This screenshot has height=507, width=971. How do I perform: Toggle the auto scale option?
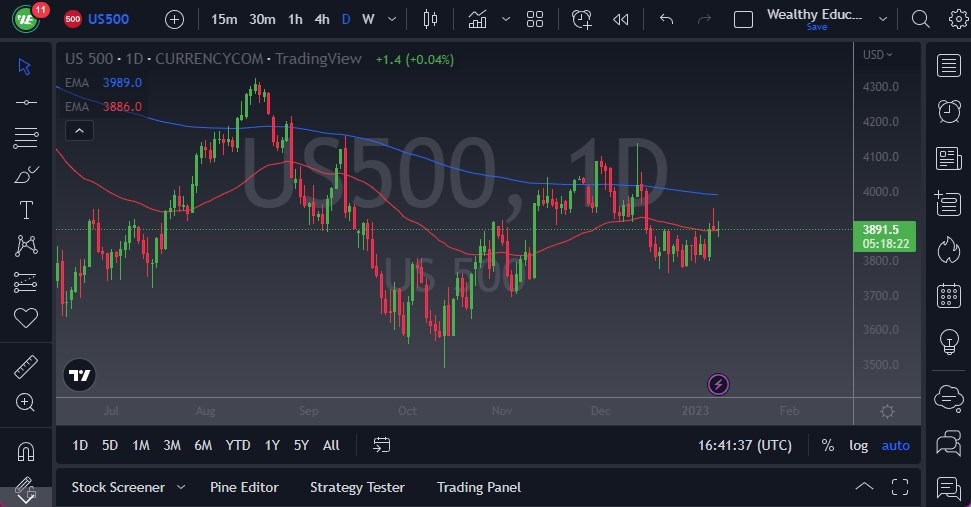pyautogui.click(x=895, y=445)
